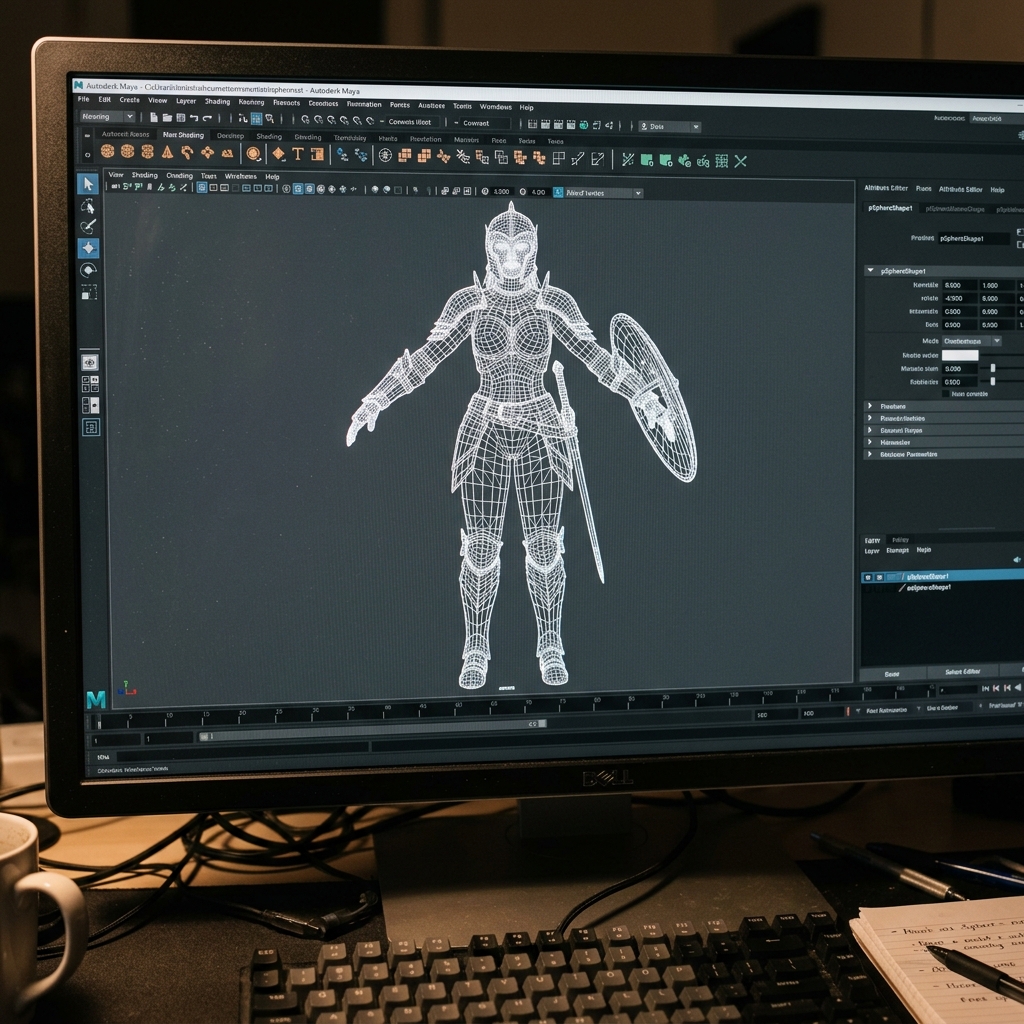The width and height of the screenshot is (1024, 1024).
Task: Click the green X icon on shelf
Action: point(740,161)
